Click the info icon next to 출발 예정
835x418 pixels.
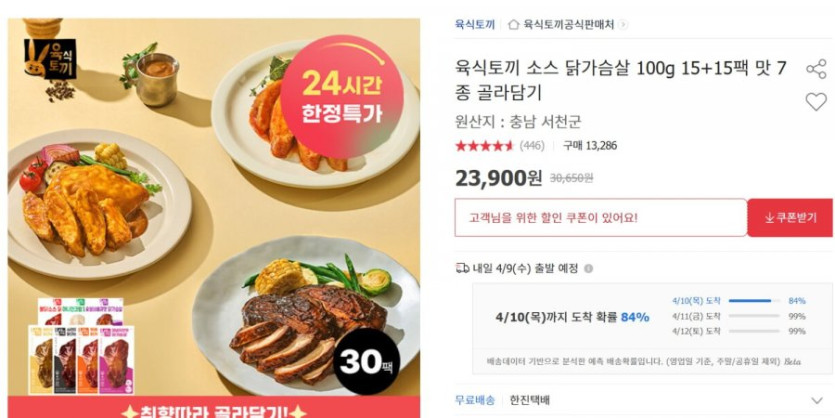pyautogui.click(x=588, y=268)
